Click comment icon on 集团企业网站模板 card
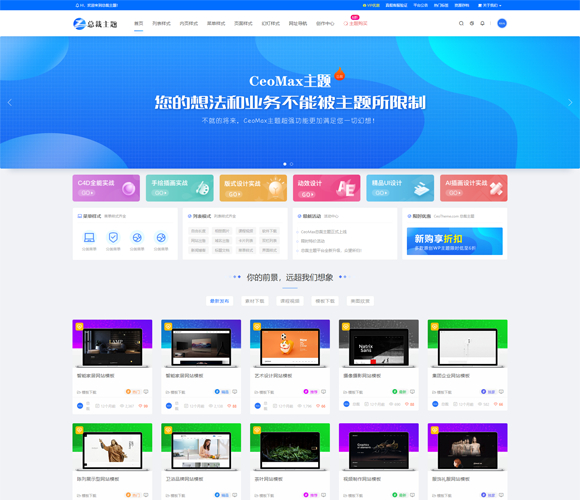580x500 pixels. [501, 392]
